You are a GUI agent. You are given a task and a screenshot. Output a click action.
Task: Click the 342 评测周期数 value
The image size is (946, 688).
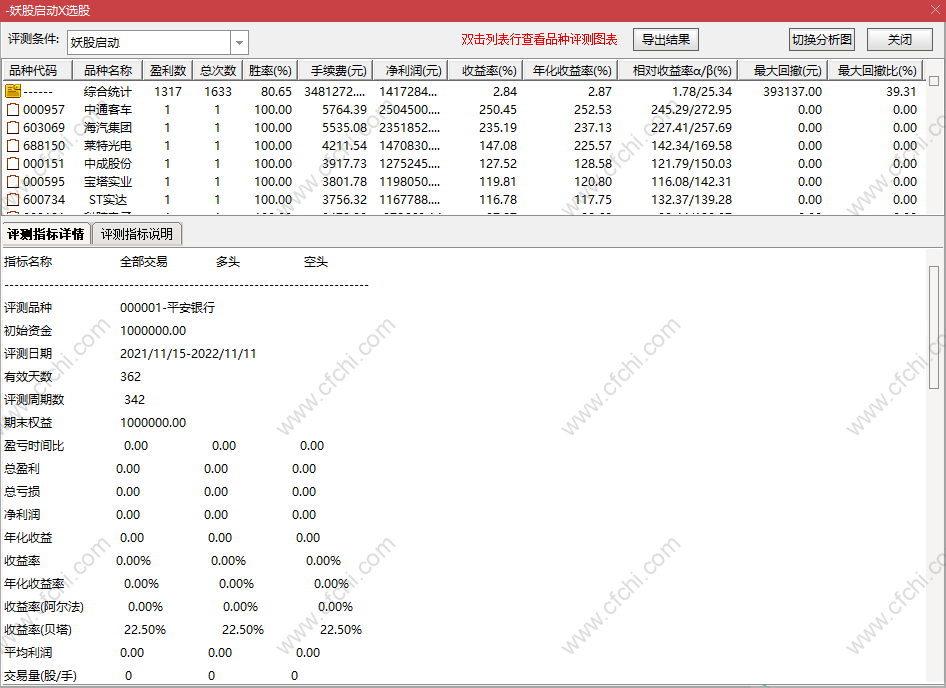coord(135,400)
